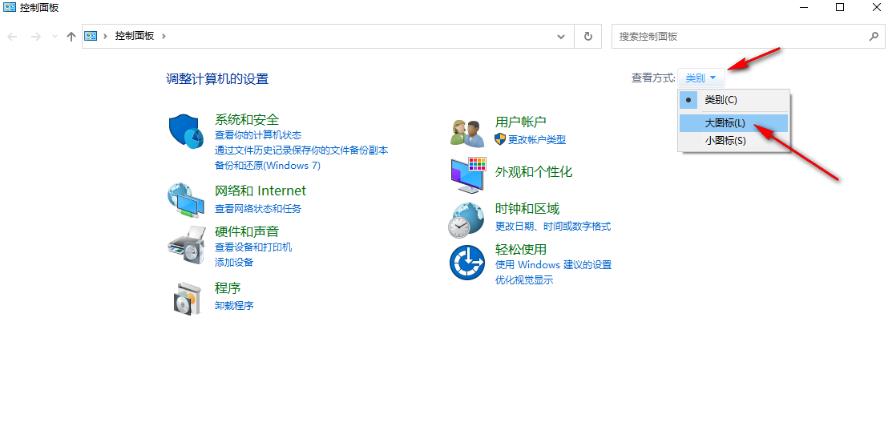Click 更改日期、时间或数字格式 link
892x442 pixels.
click(553, 226)
